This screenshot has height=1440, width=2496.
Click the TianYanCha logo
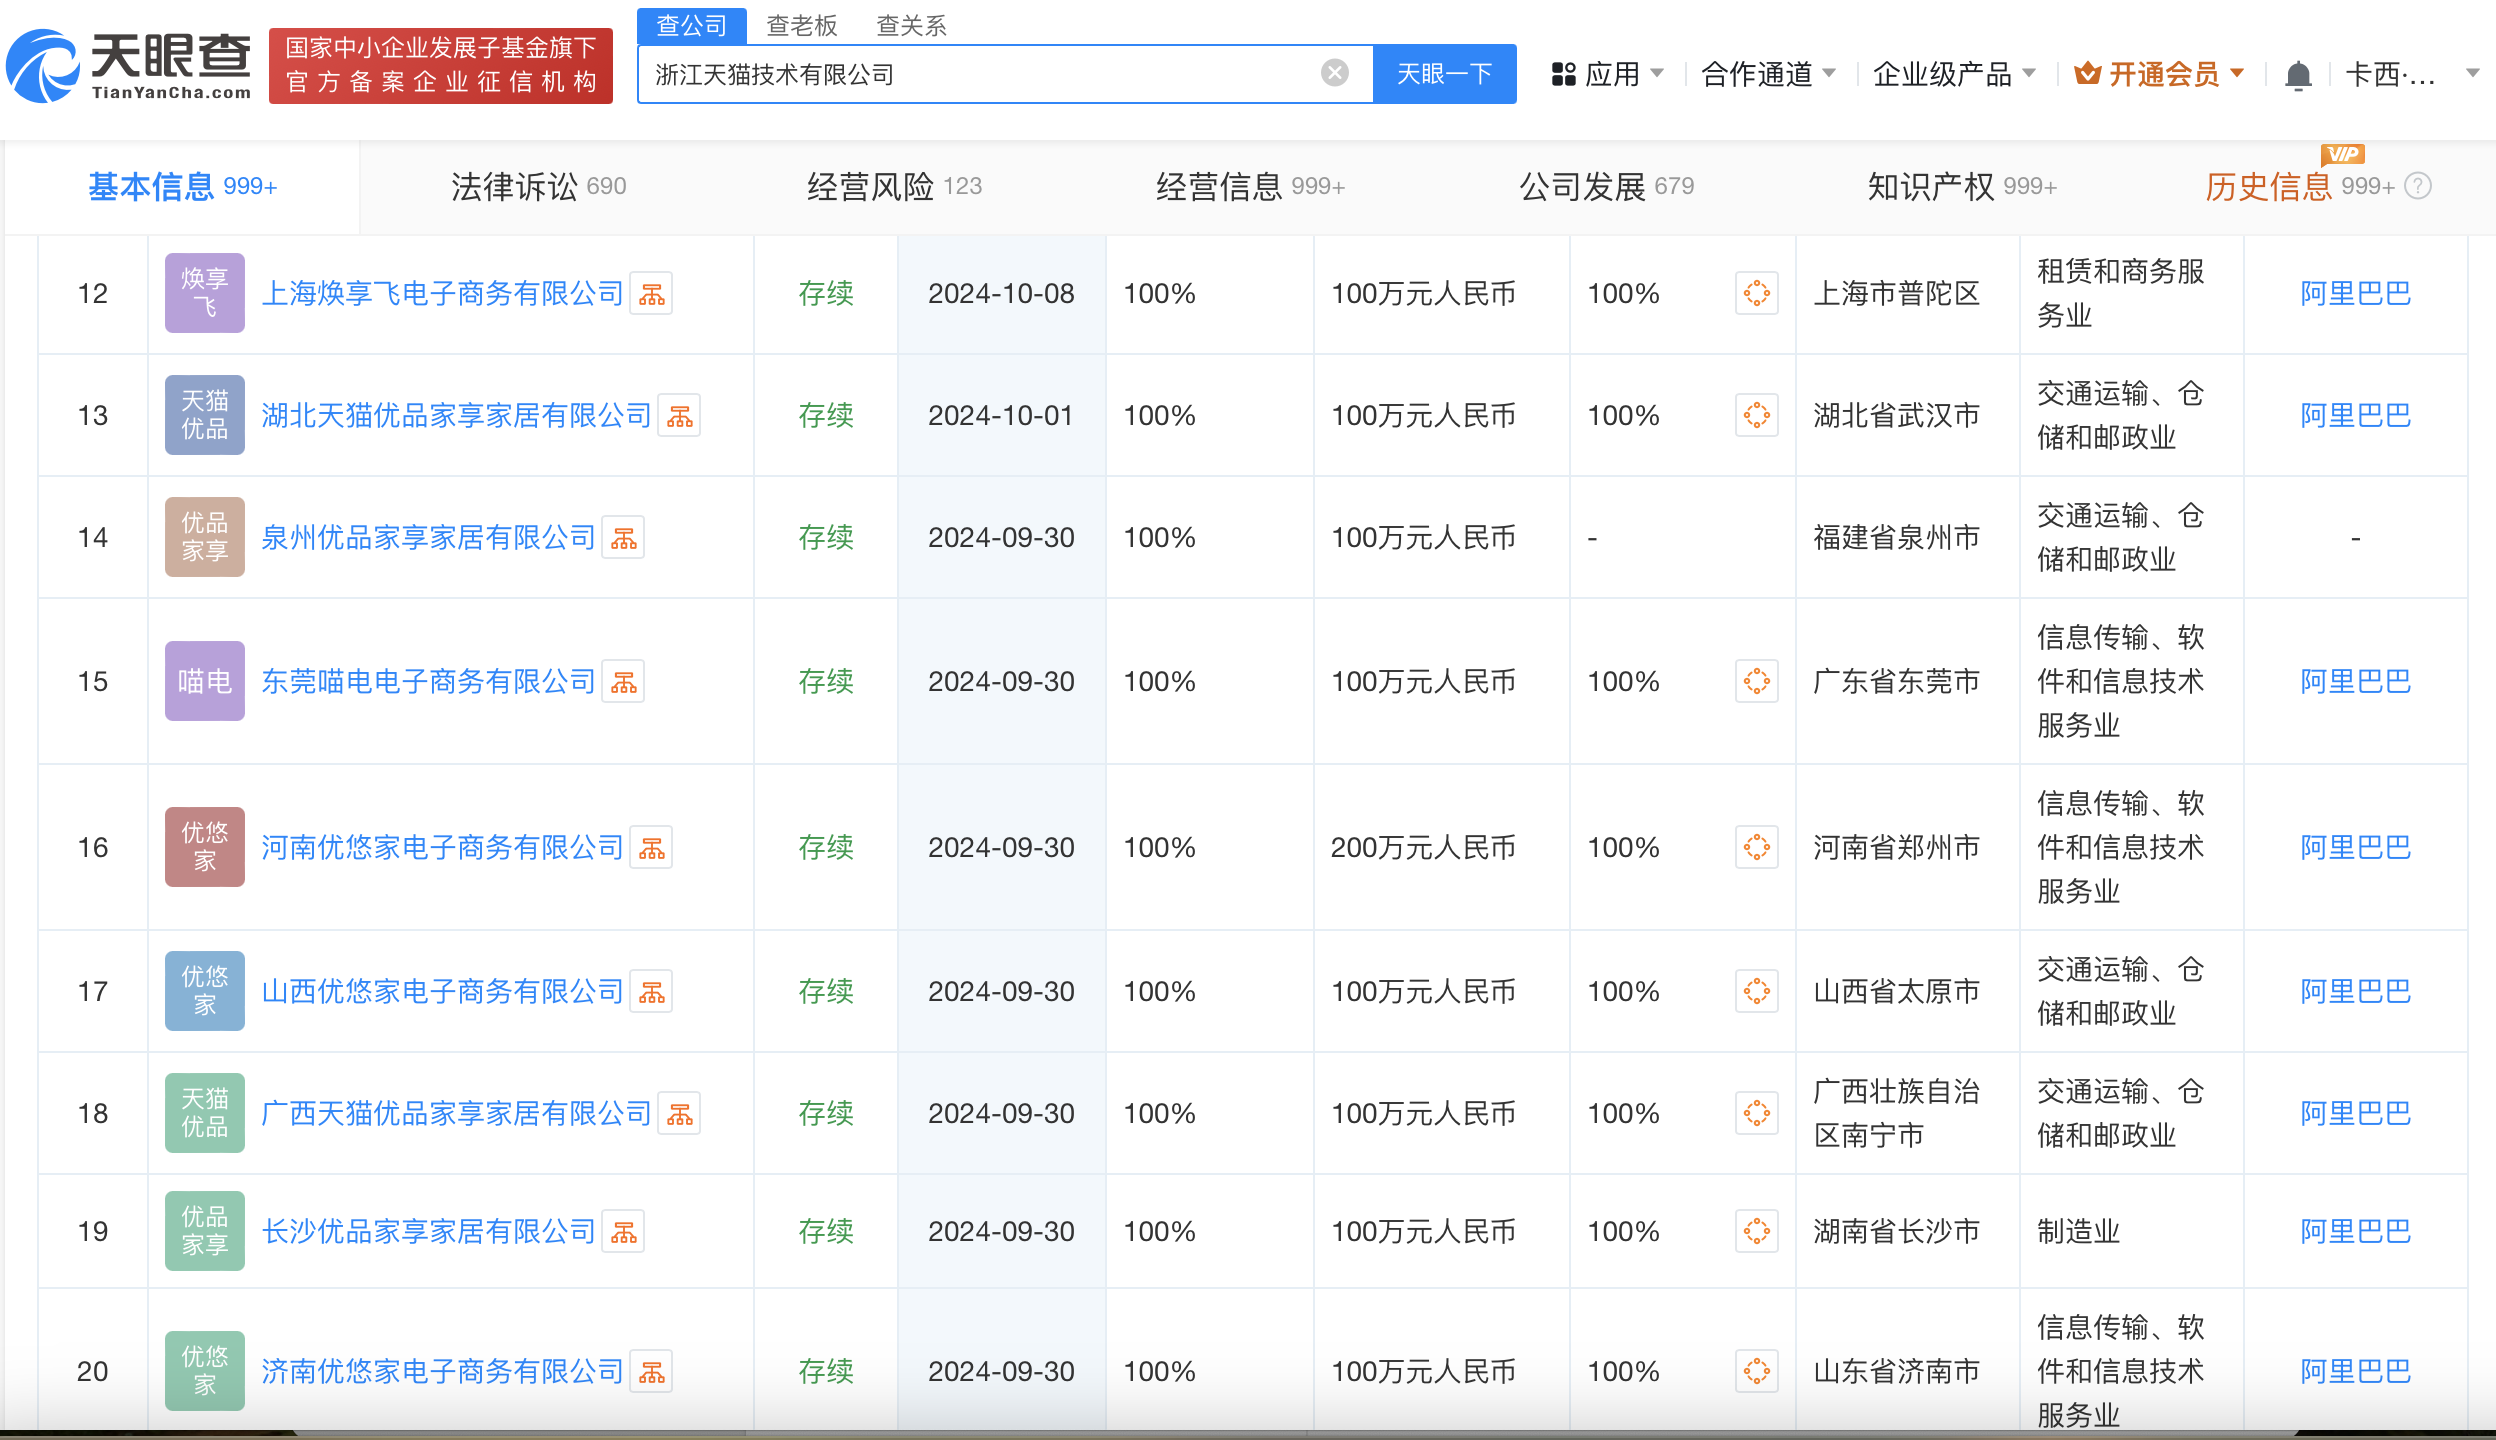[129, 66]
